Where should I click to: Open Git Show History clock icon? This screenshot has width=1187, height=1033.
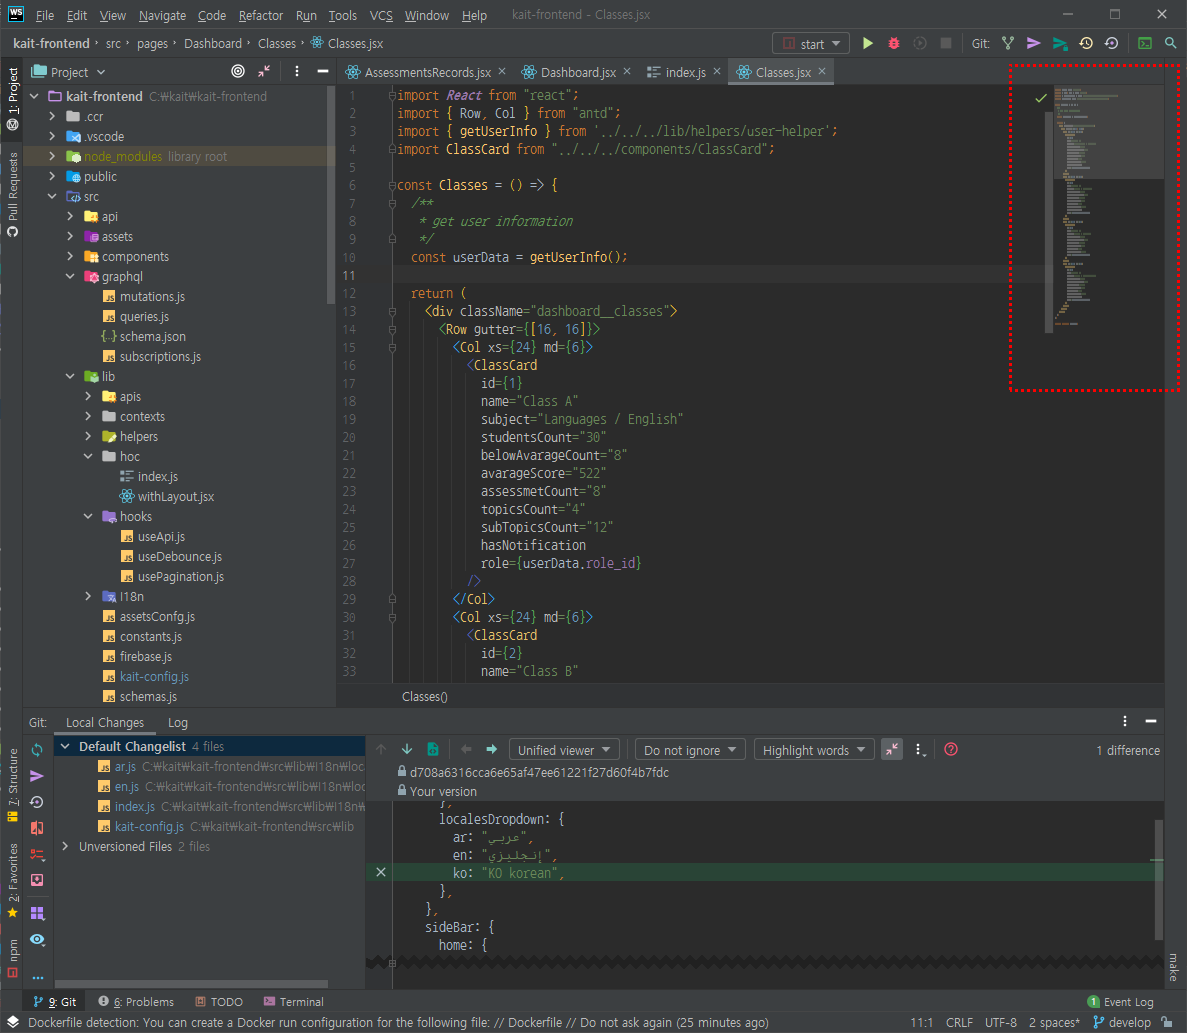pyautogui.click(x=1086, y=44)
